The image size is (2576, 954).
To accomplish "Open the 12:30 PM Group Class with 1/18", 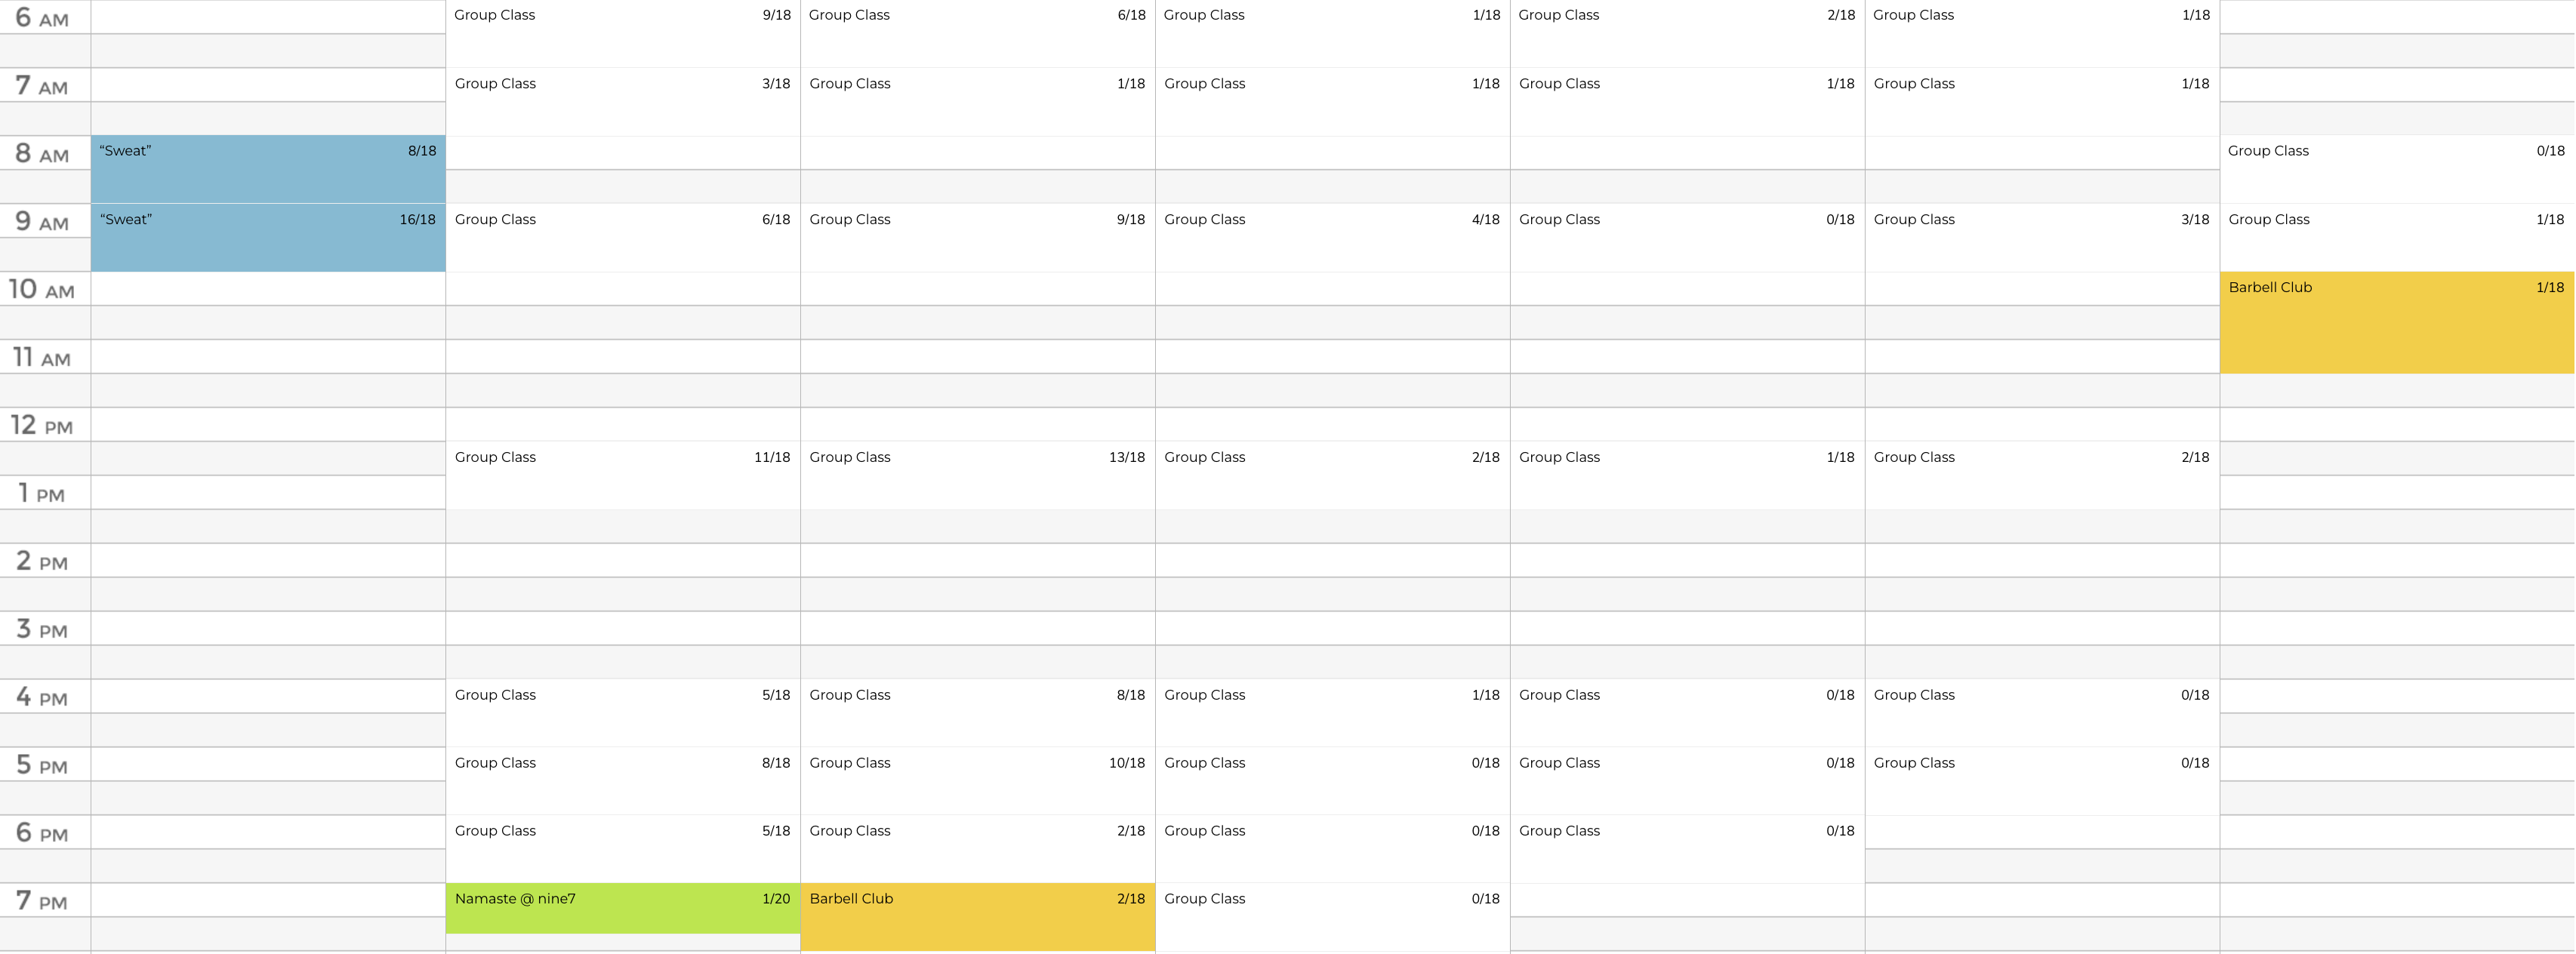I will (1687, 475).
